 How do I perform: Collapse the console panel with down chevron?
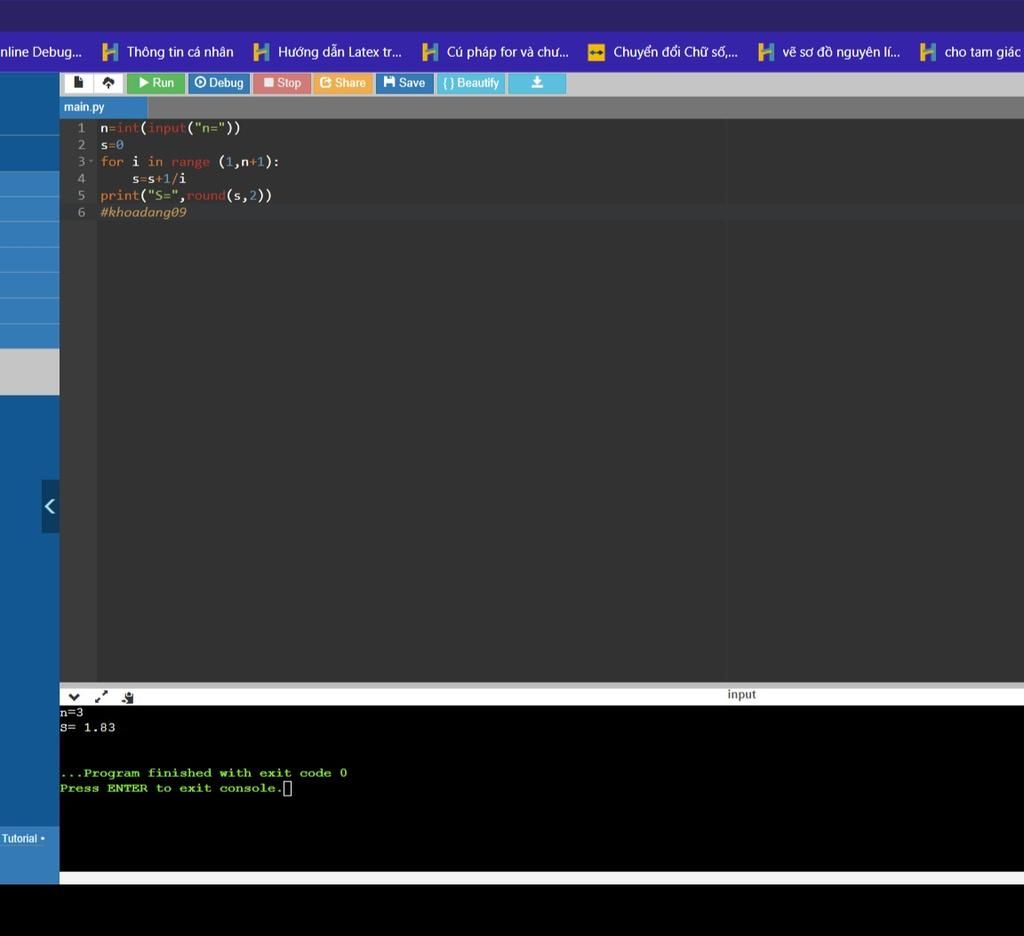(74, 697)
